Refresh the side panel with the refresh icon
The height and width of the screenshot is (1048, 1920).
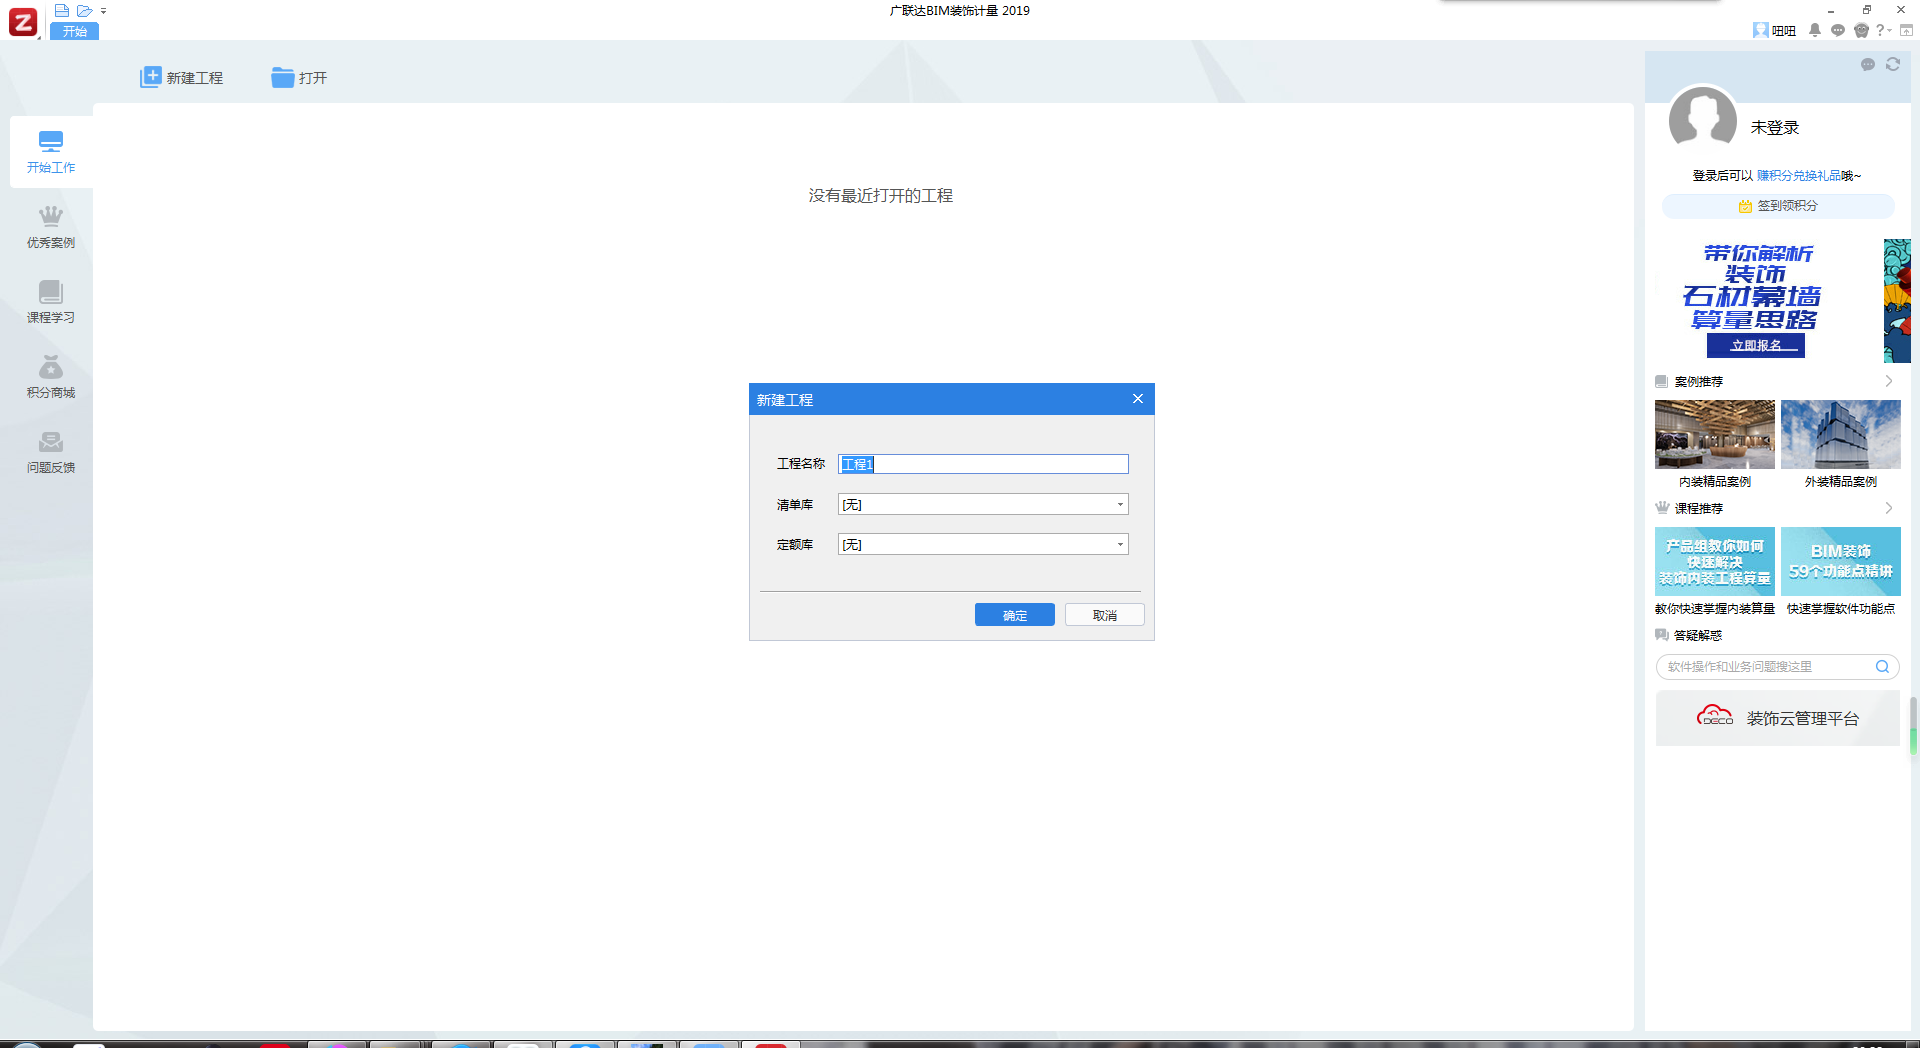(1893, 64)
